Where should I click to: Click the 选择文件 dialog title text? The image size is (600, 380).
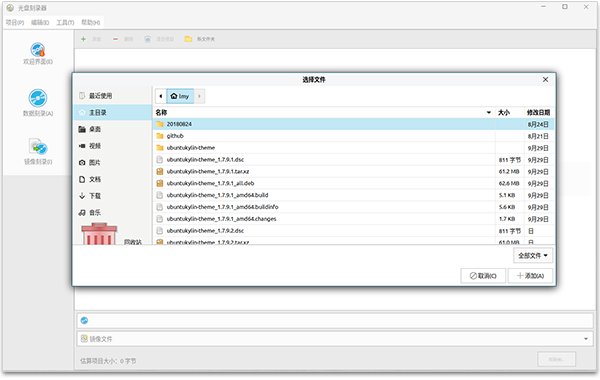[x=314, y=80]
